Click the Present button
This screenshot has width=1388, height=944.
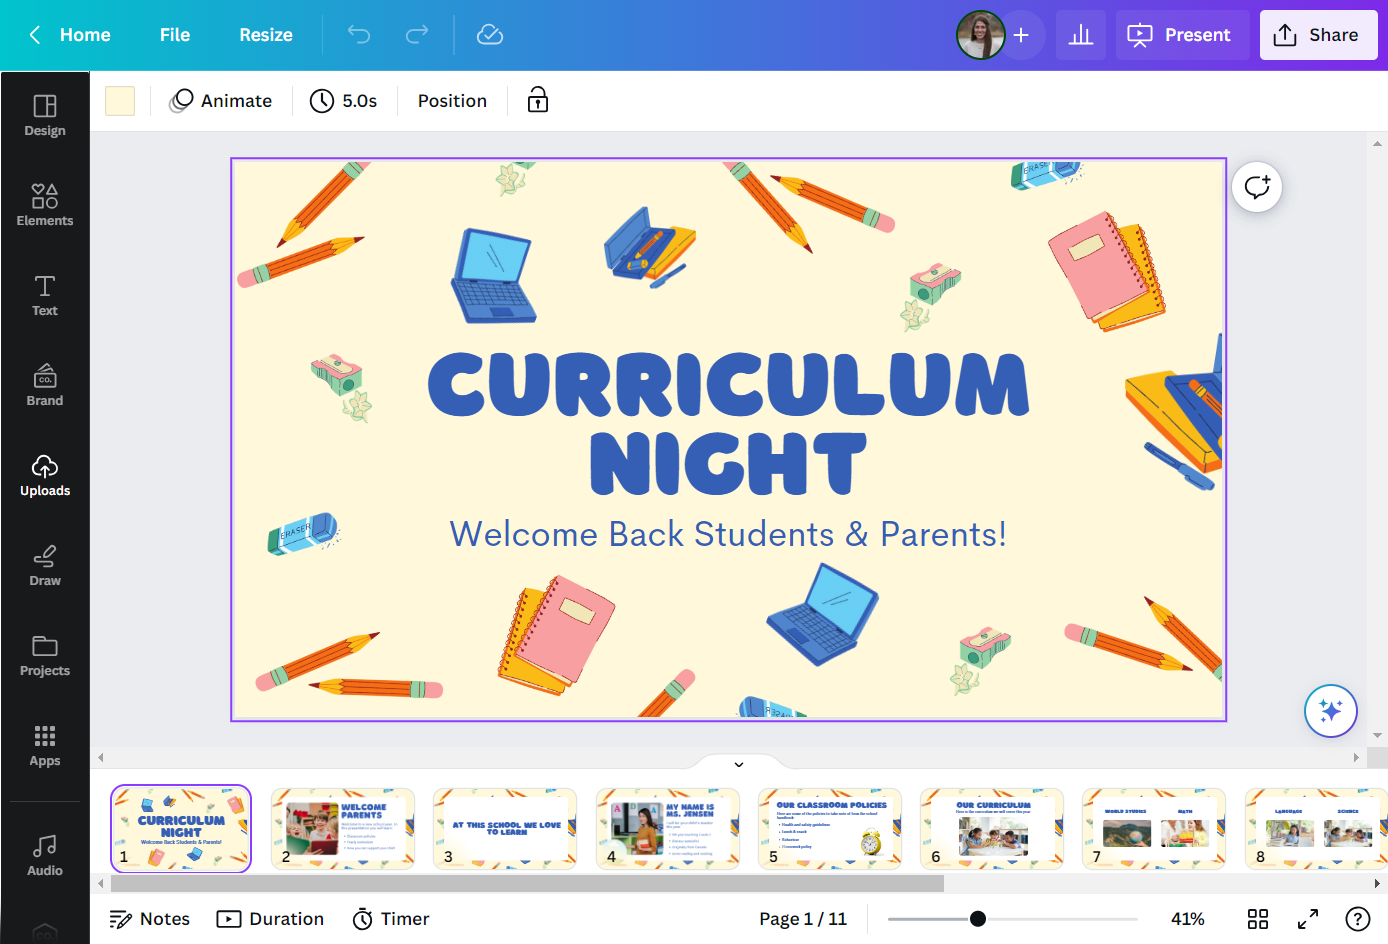(1182, 35)
